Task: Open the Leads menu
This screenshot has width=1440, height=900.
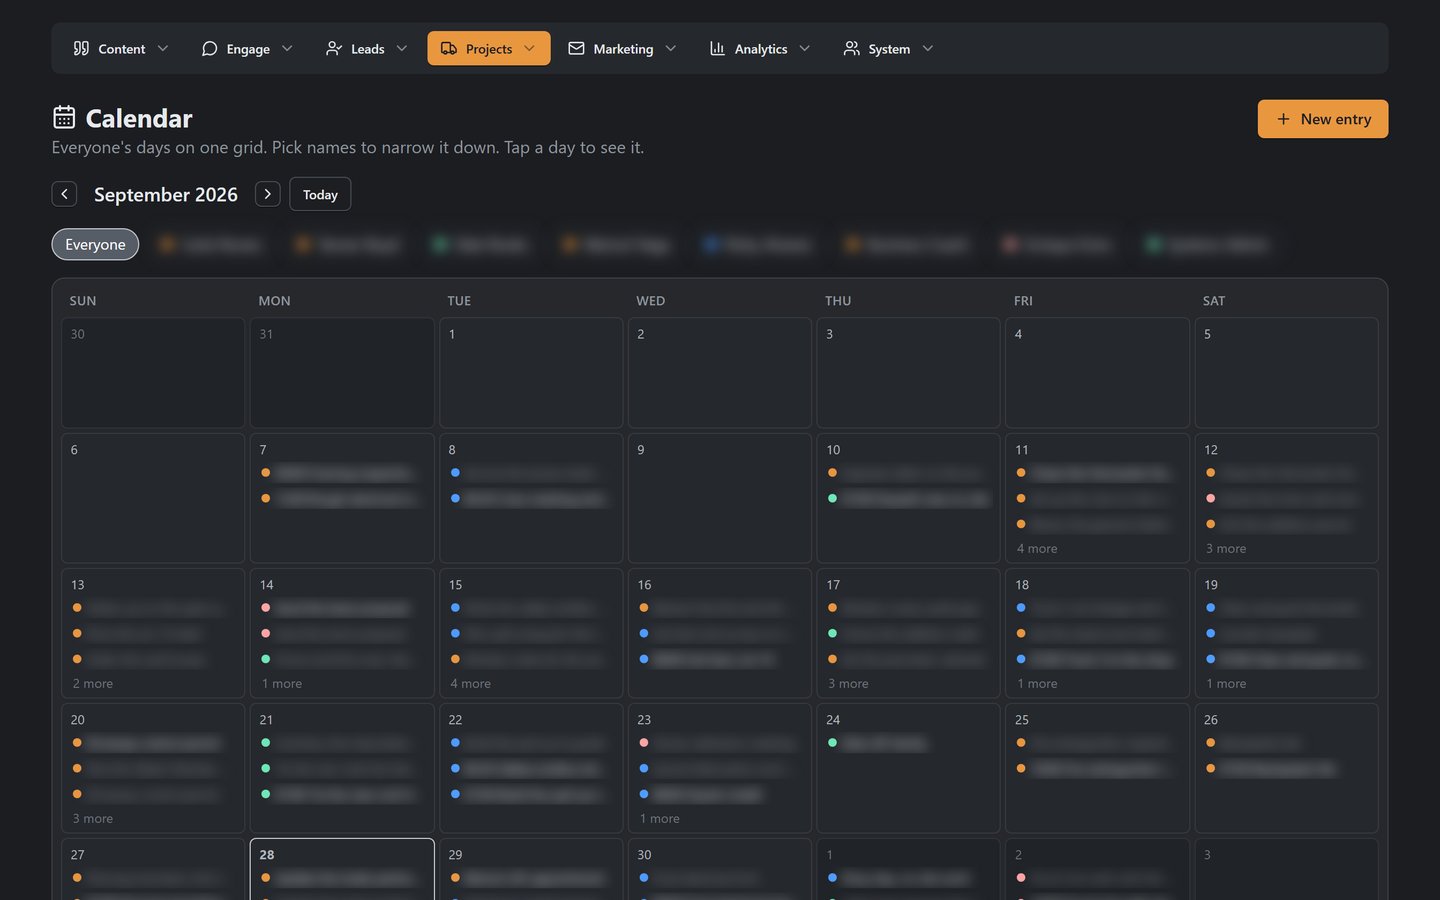Action: (x=367, y=48)
